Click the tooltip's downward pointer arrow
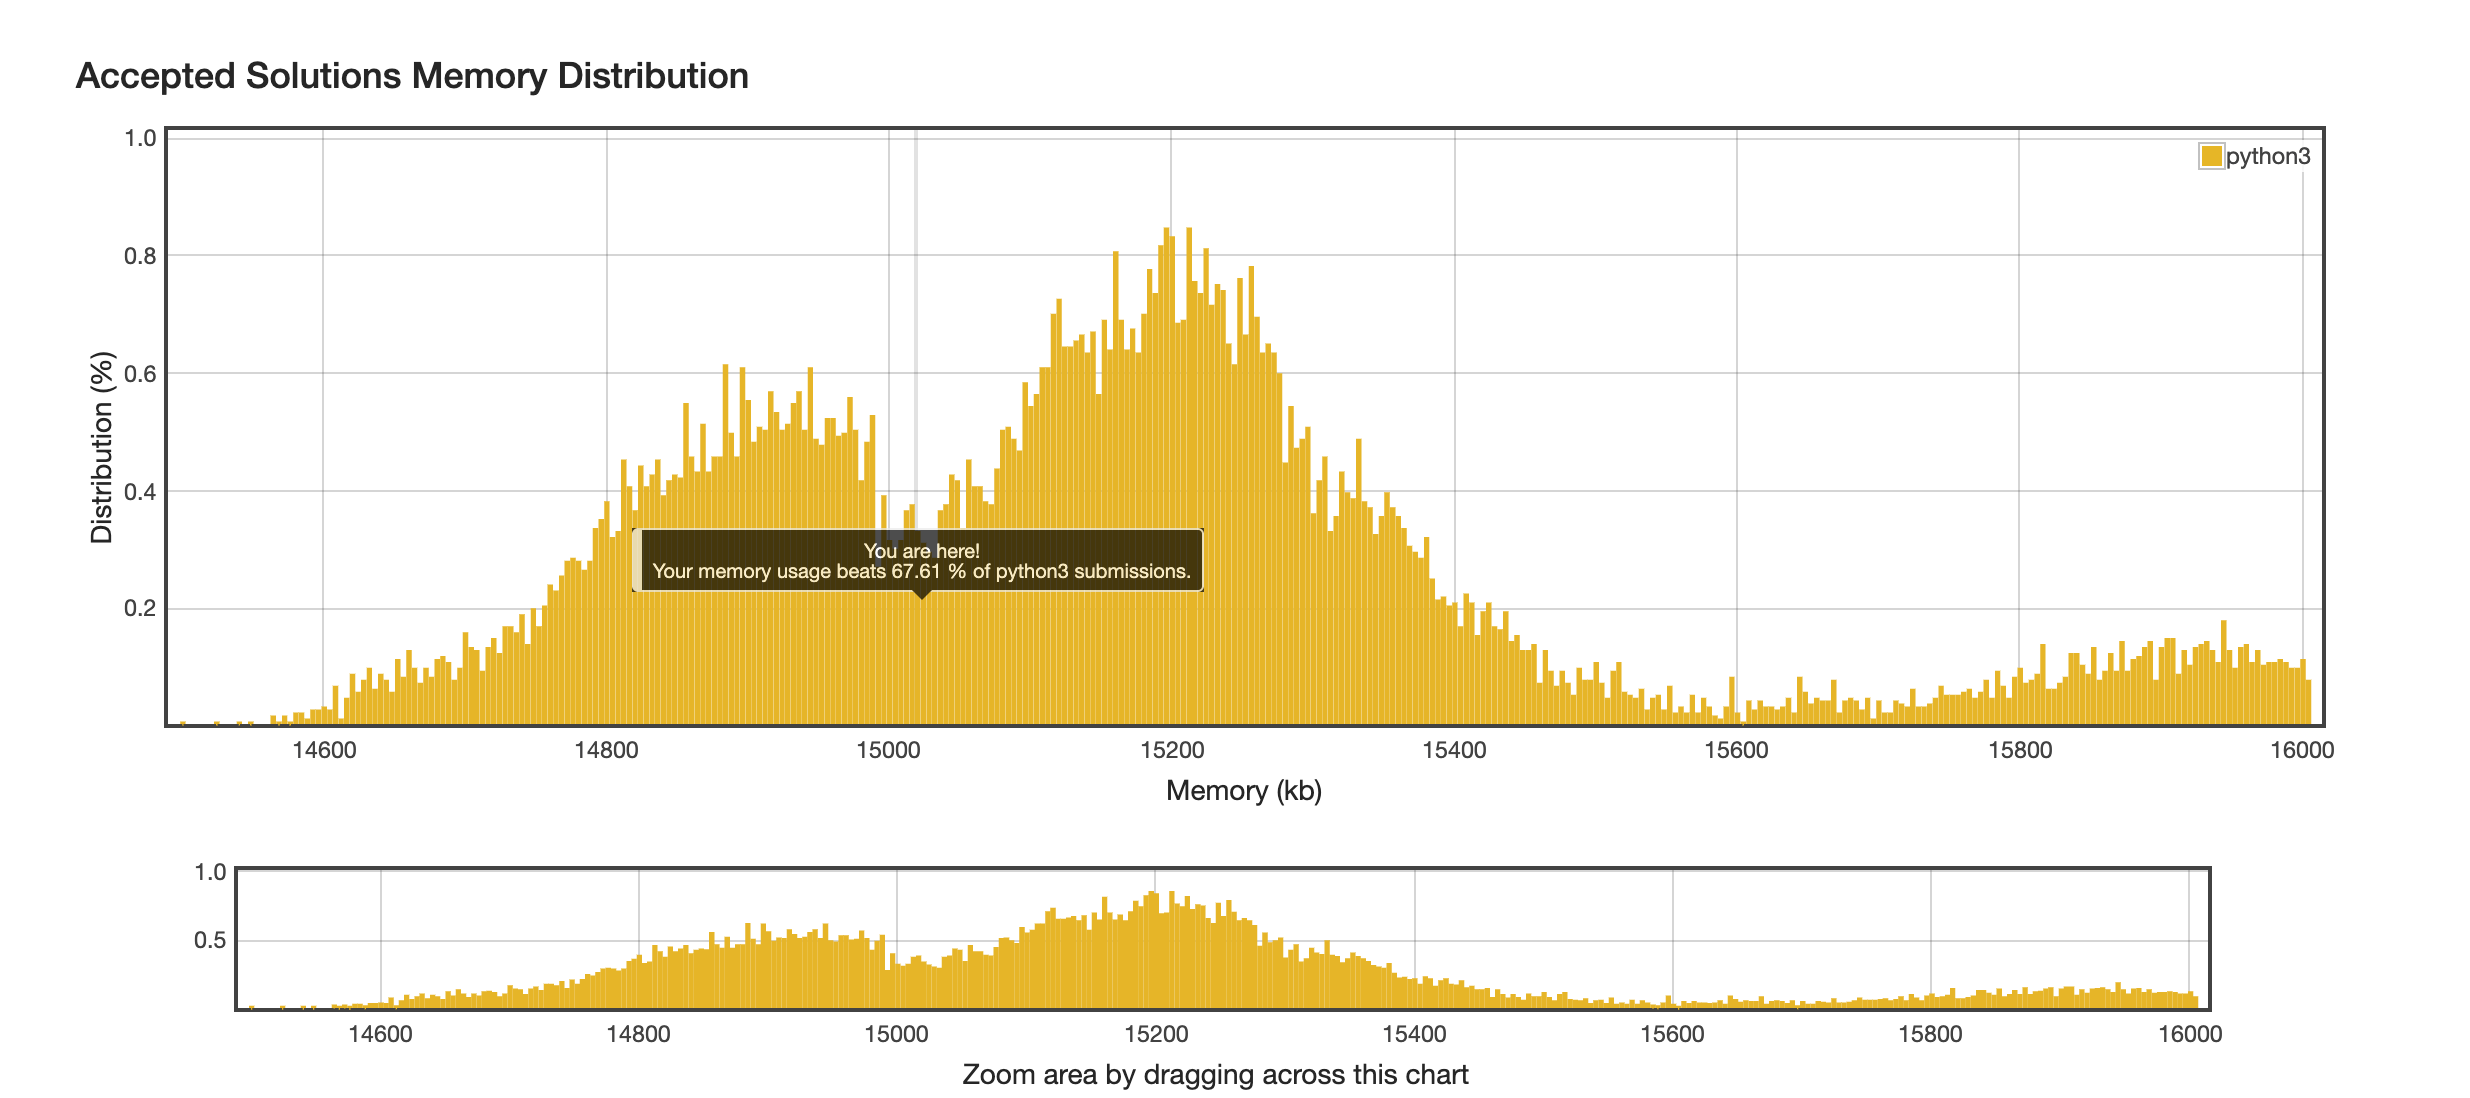The width and height of the screenshot is (2470, 1098). [x=922, y=595]
